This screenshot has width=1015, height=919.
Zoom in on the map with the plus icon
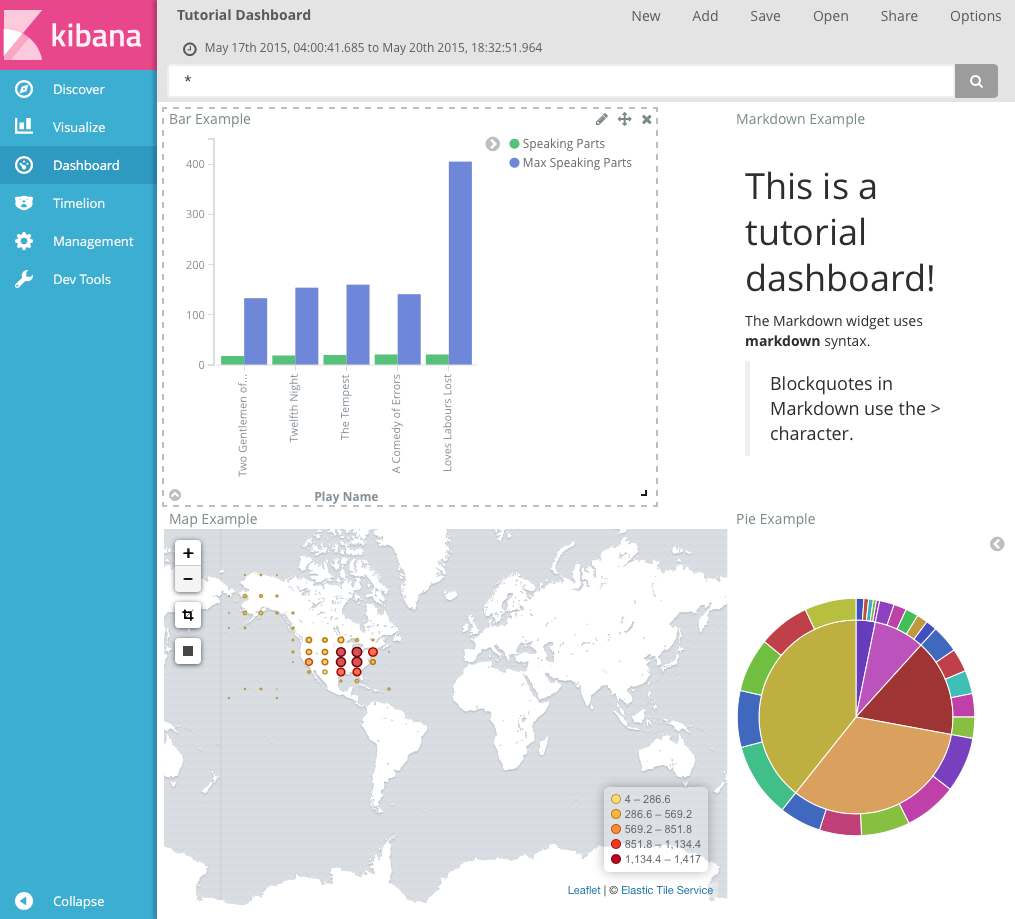(x=188, y=552)
